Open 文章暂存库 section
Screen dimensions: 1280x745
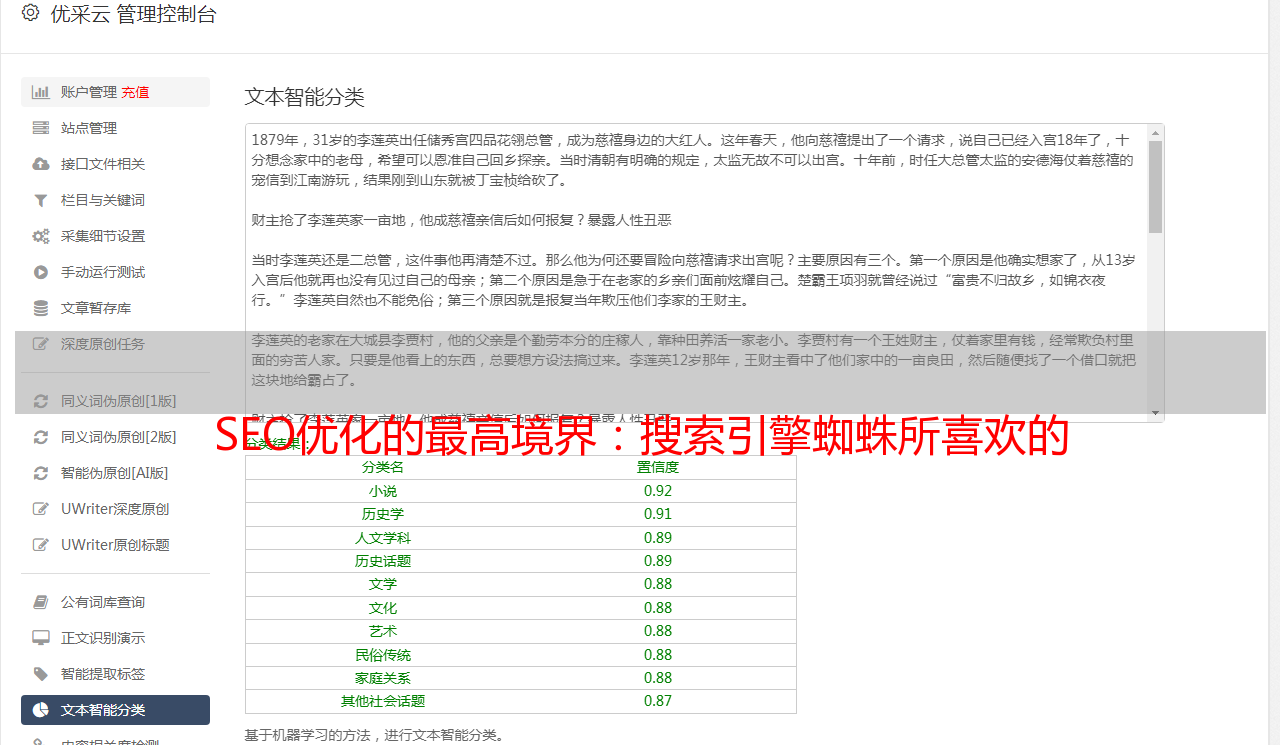click(115, 308)
